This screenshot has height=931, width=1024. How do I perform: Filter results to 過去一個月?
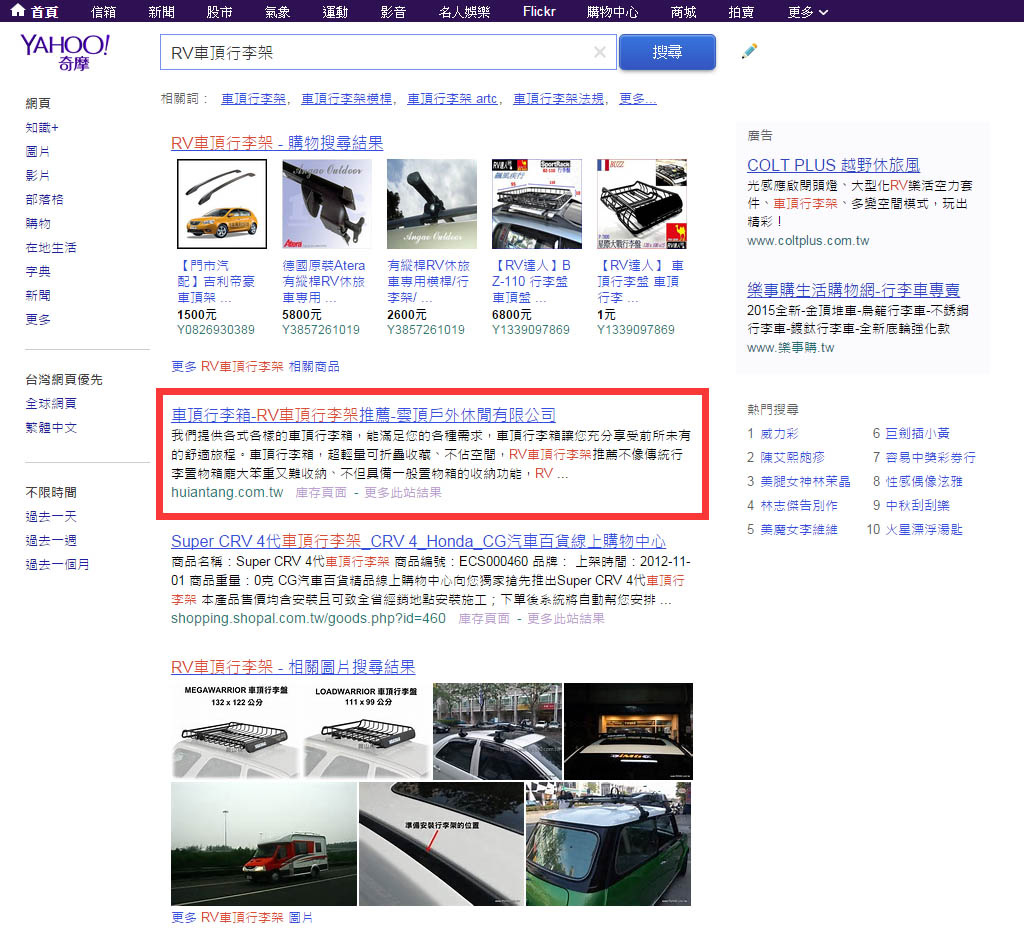[57, 564]
